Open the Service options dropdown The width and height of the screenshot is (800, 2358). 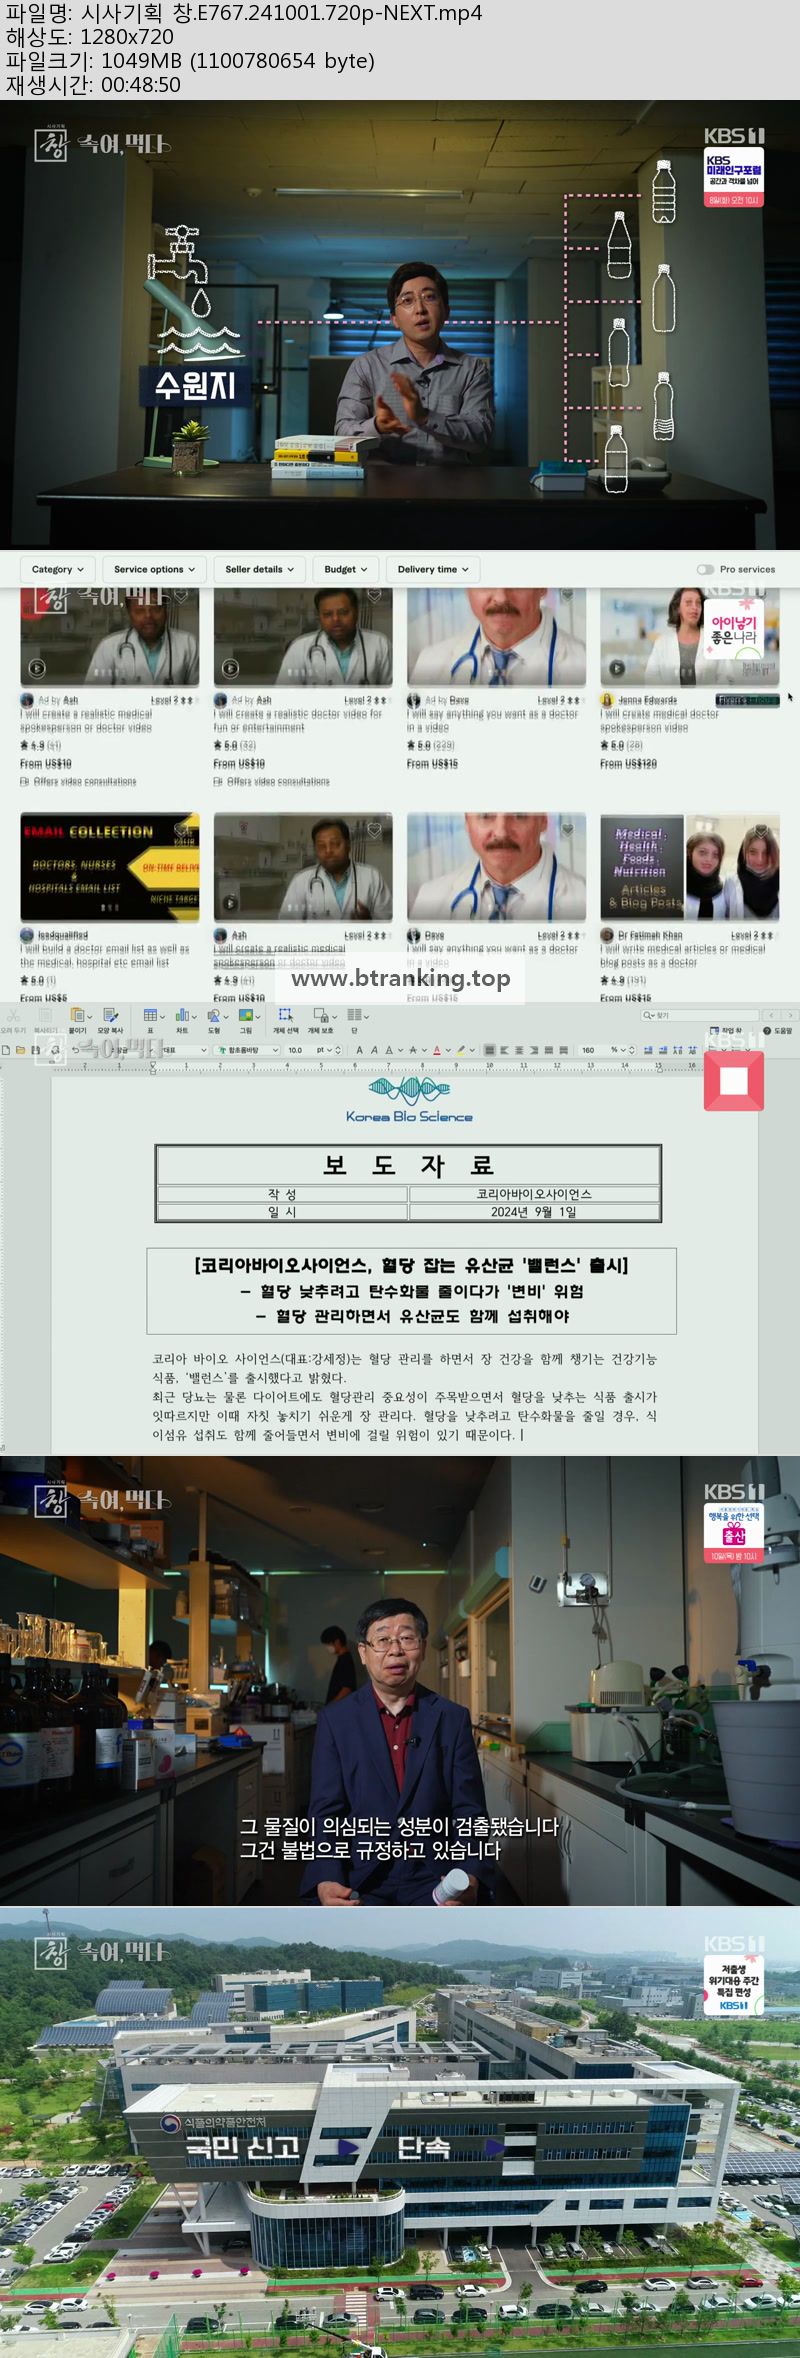pos(154,569)
